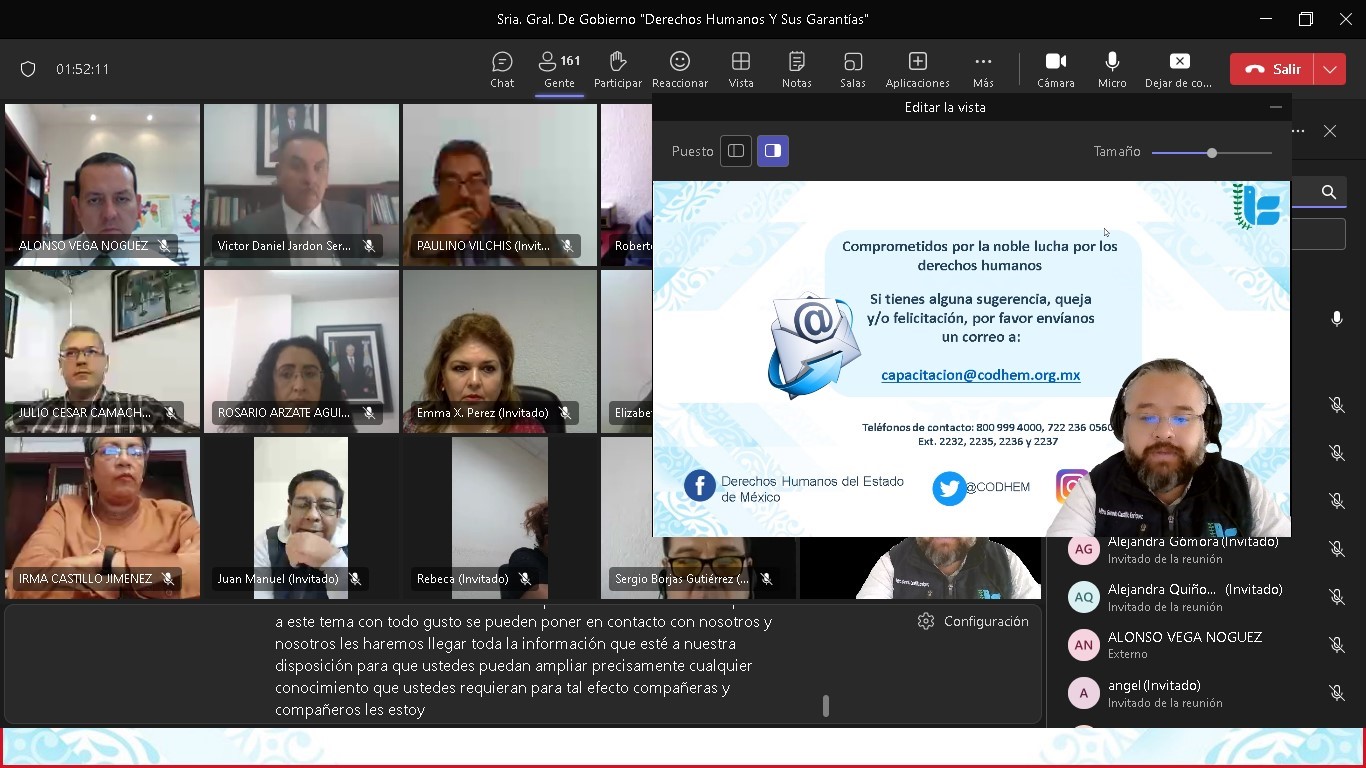Open the Vista layout options

pyautogui.click(x=741, y=69)
